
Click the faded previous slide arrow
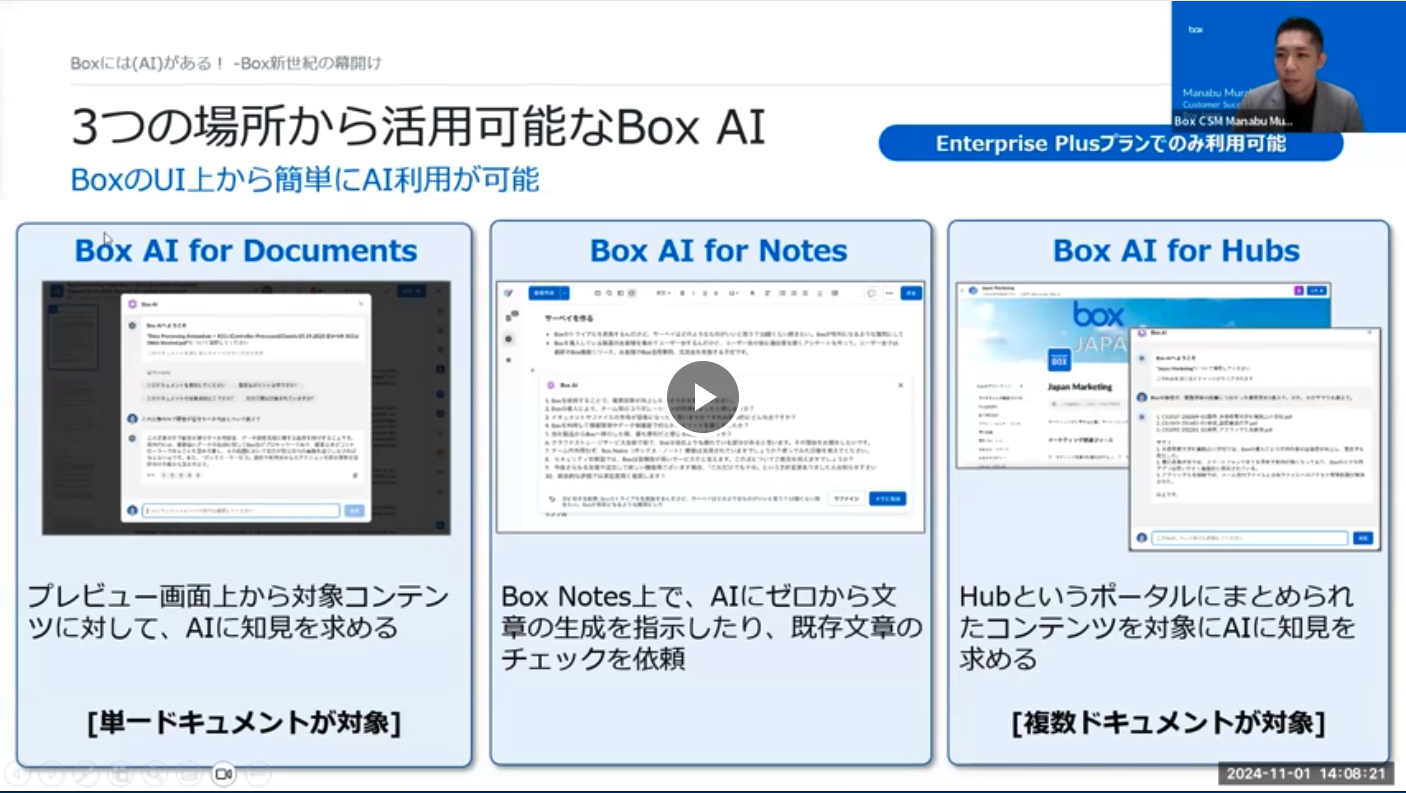point(19,773)
